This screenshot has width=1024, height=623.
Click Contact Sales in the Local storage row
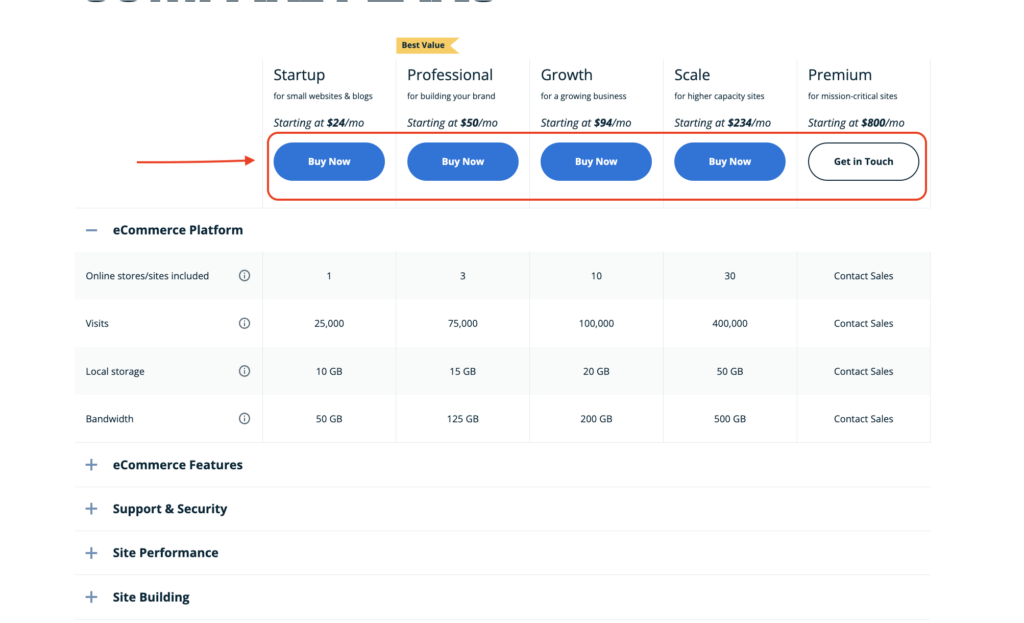click(x=863, y=371)
